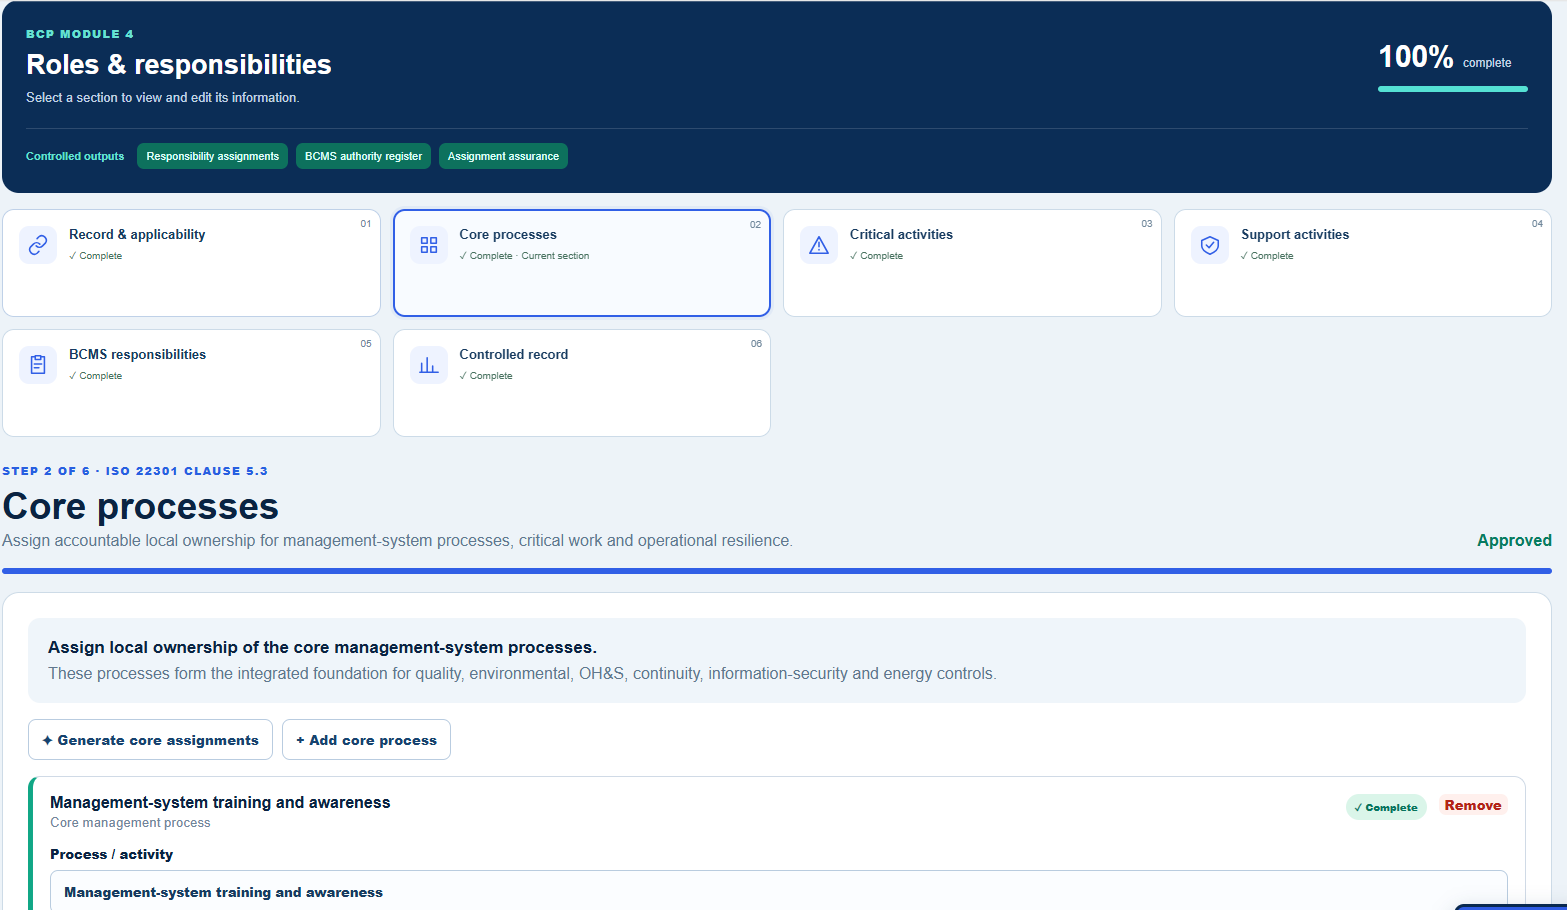Click the BCP MODULE 4 label
Image resolution: width=1567 pixels, height=910 pixels.
click(80, 34)
